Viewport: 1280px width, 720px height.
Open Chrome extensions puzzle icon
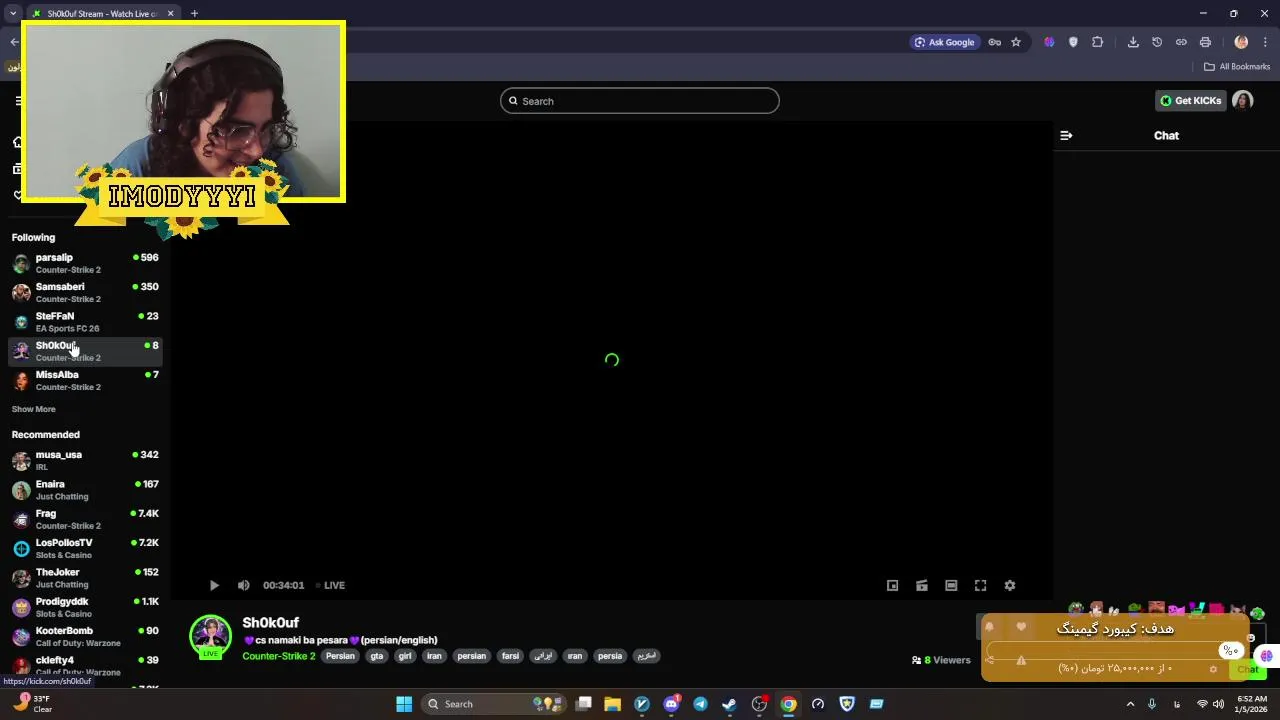pyautogui.click(x=1098, y=42)
